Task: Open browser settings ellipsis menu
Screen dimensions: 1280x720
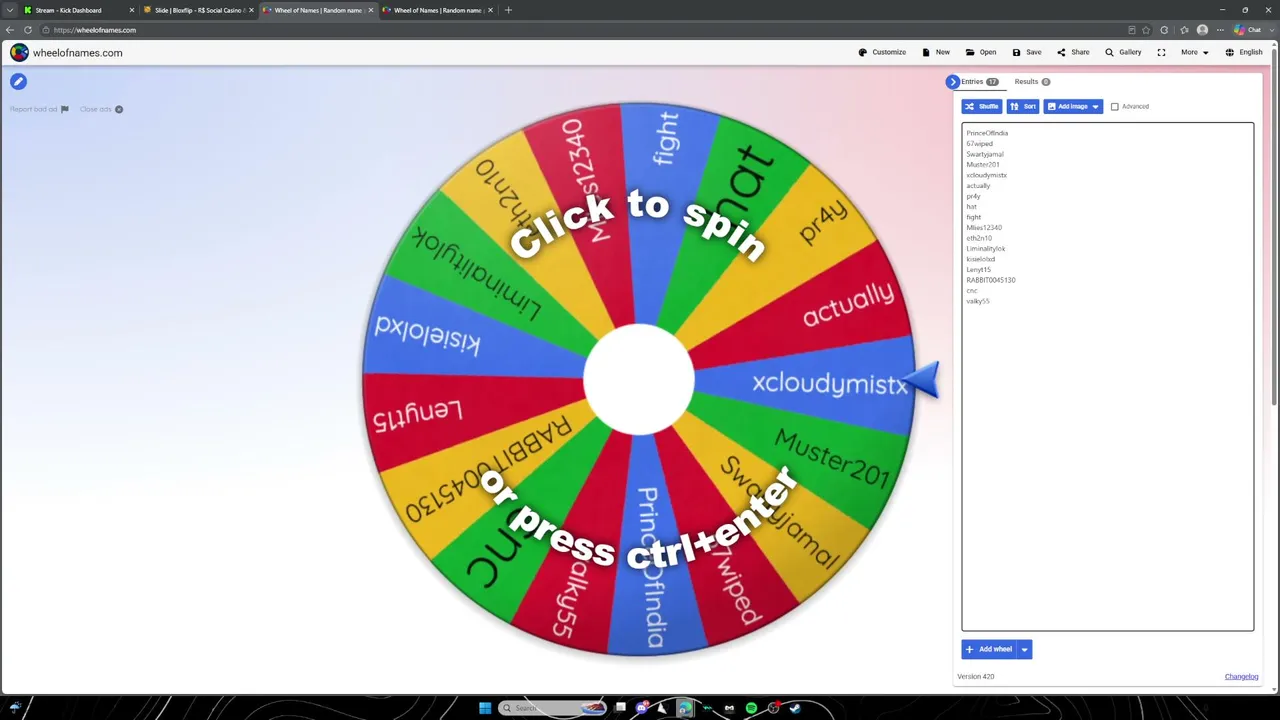Action: tap(1220, 30)
